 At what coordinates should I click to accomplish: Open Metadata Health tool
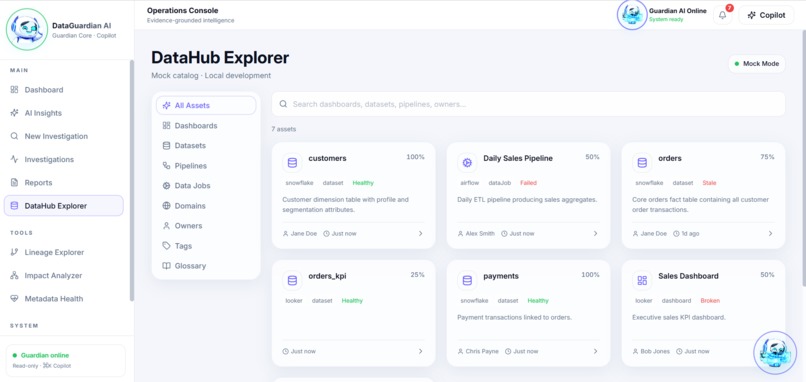(x=63, y=299)
